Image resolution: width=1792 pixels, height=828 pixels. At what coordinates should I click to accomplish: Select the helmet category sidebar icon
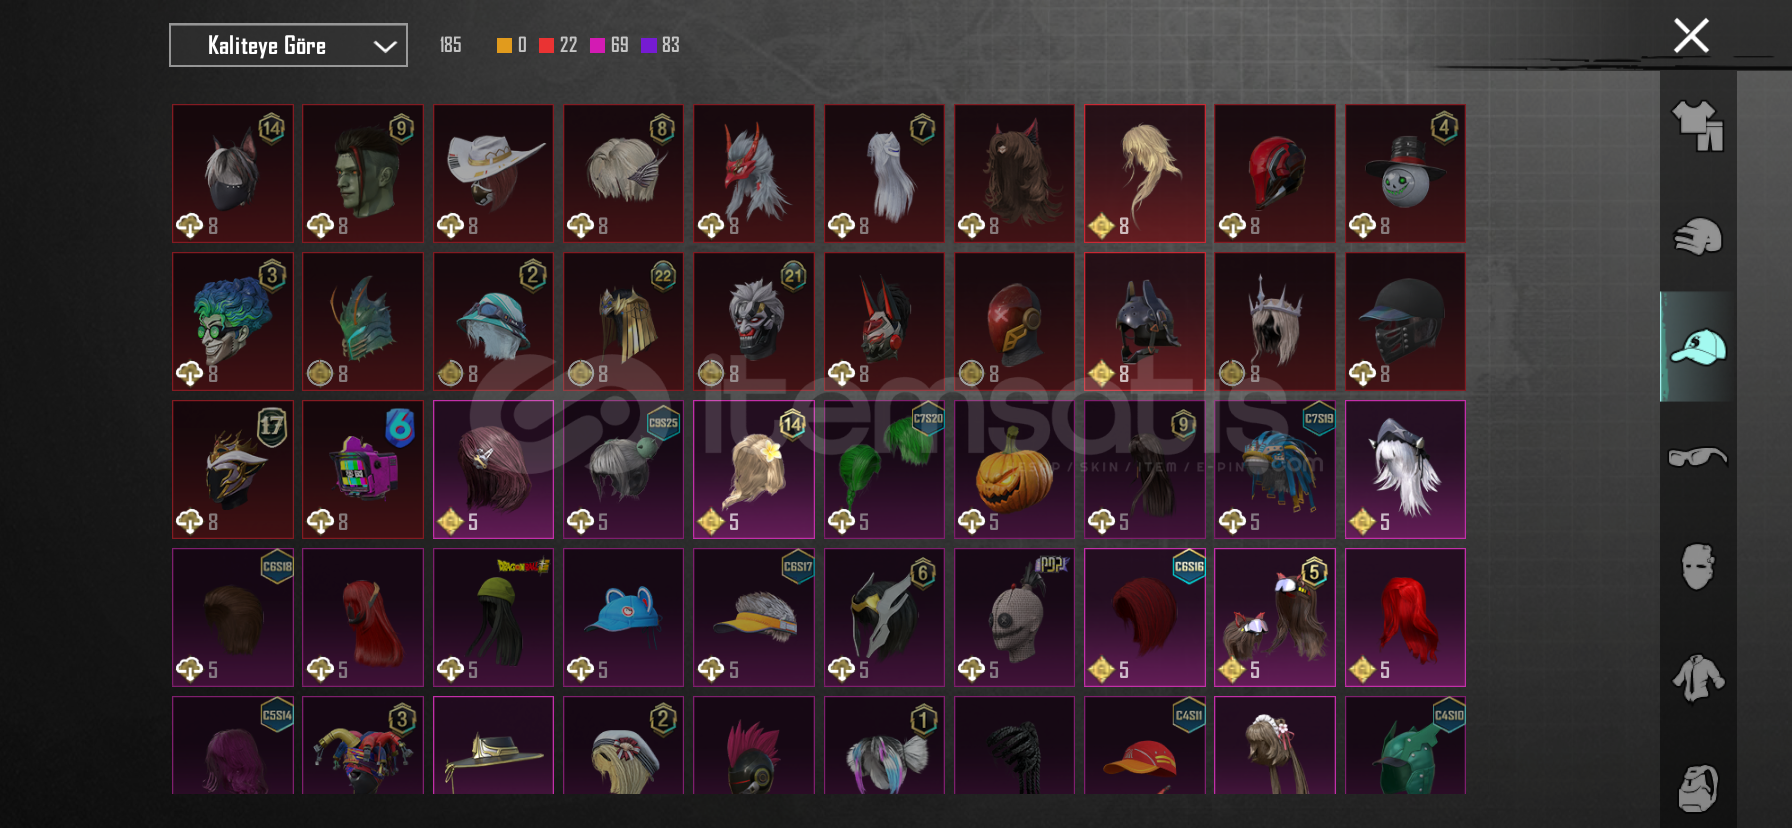tap(1698, 237)
